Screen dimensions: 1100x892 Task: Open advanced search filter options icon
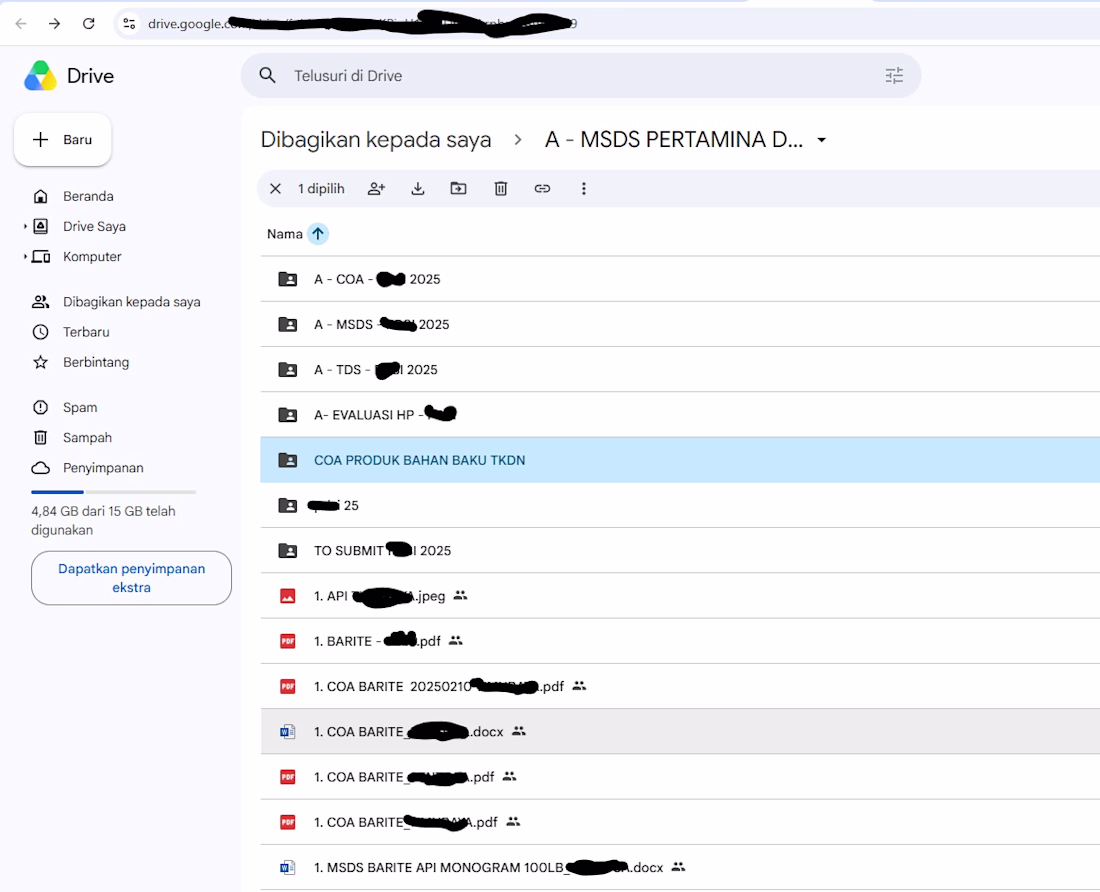[x=894, y=75]
